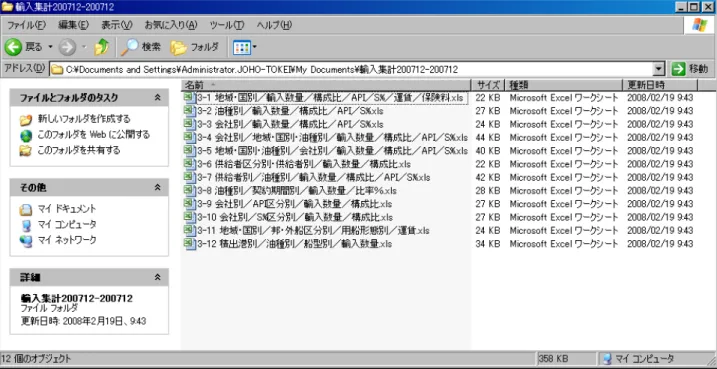Click このフォルダを共有する link

(79, 150)
